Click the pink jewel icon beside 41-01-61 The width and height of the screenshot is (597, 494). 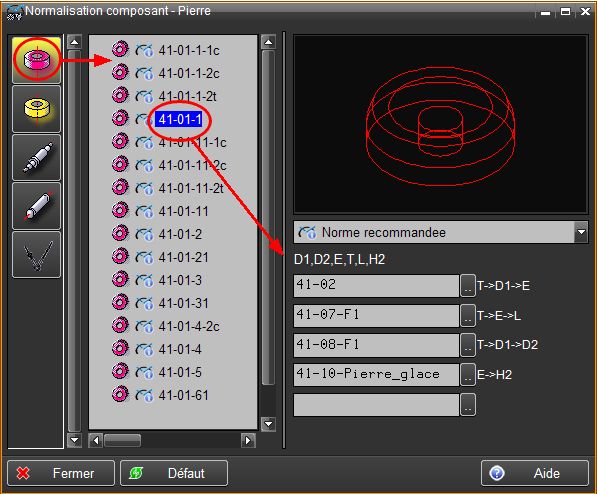pos(120,394)
